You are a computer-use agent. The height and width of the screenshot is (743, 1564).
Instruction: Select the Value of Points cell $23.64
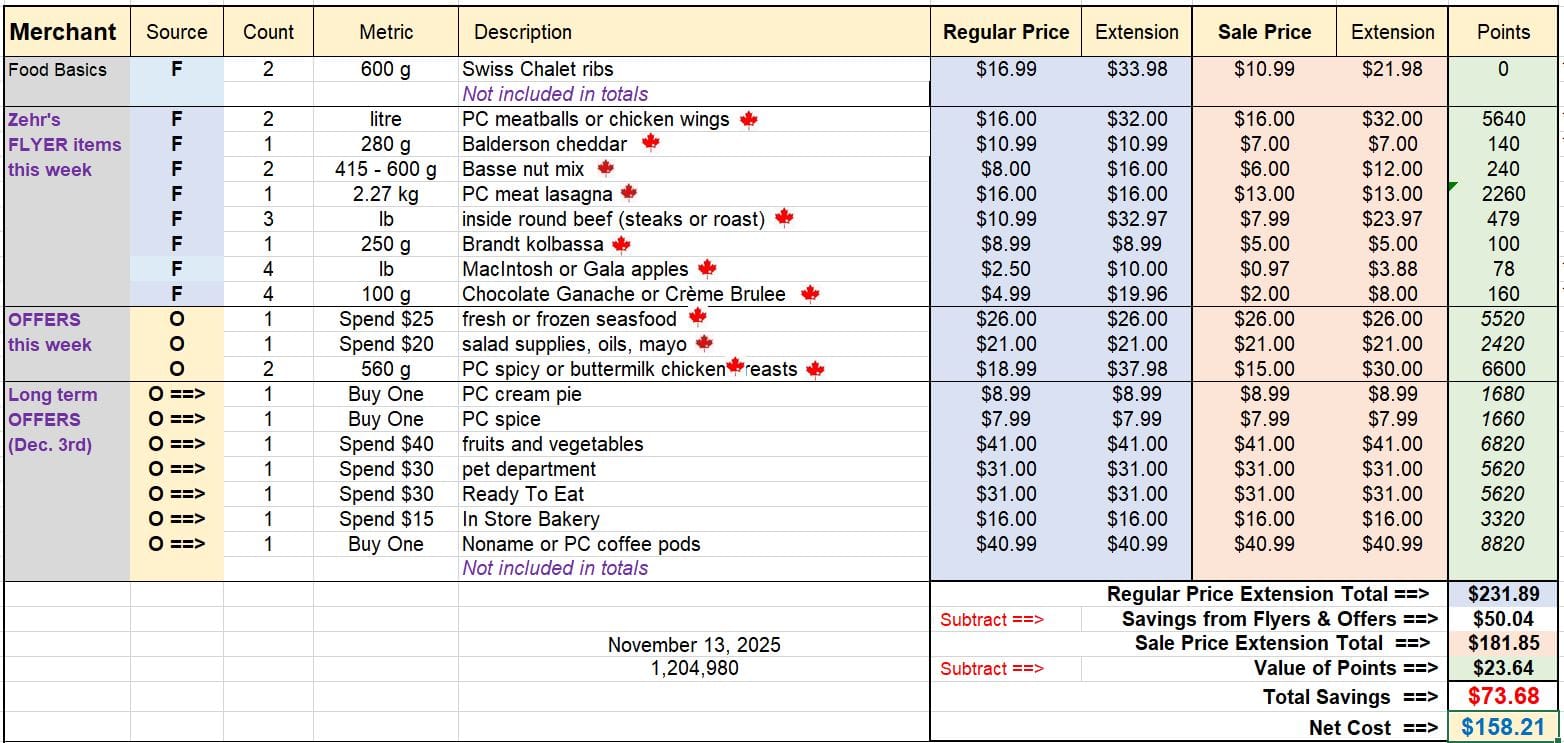pyautogui.click(x=1503, y=668)
